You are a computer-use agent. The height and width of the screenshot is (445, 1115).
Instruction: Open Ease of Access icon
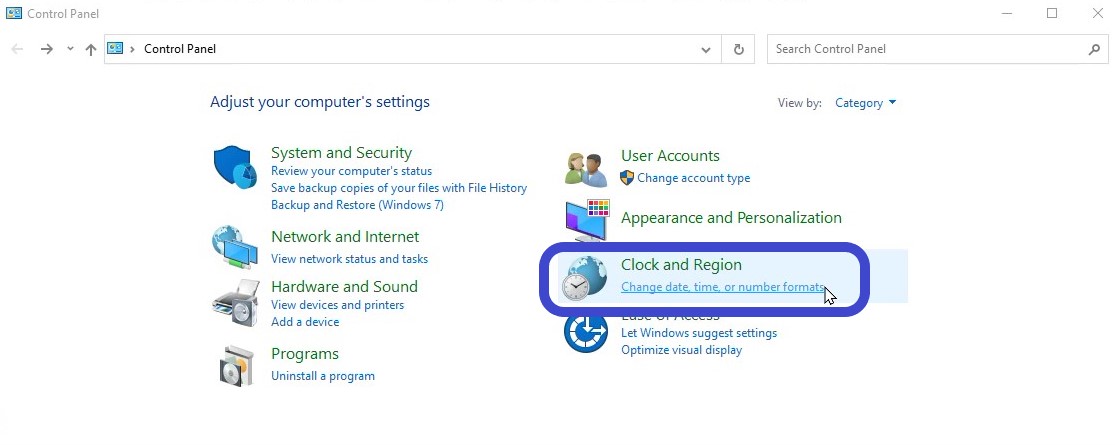pyautogui.click(x=586, y=331)
